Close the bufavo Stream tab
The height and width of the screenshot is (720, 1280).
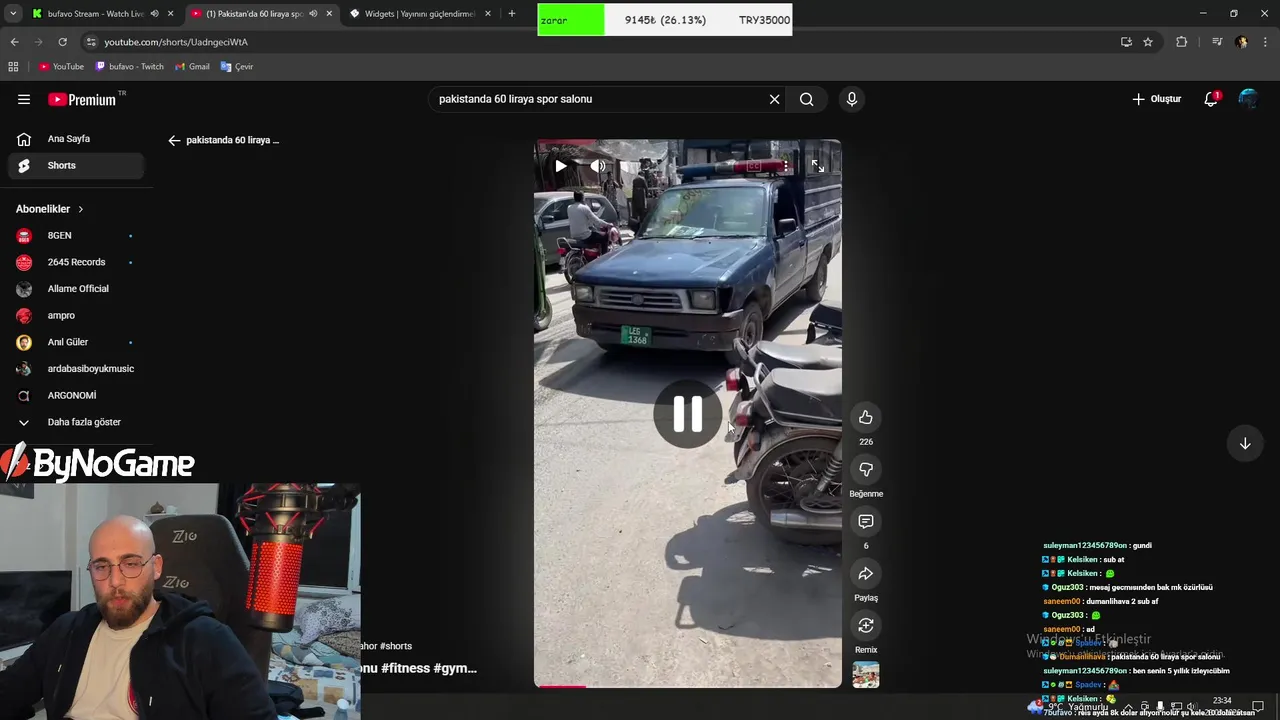point(170,13)
